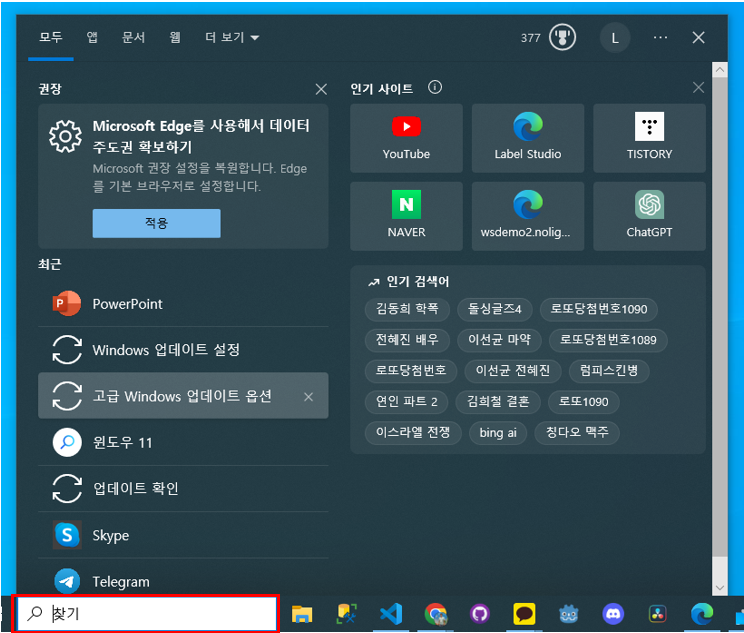This screenshot has width=744, height=633.
Task: Search trending term 칭다오 맥주
Action: coord(577,433)
